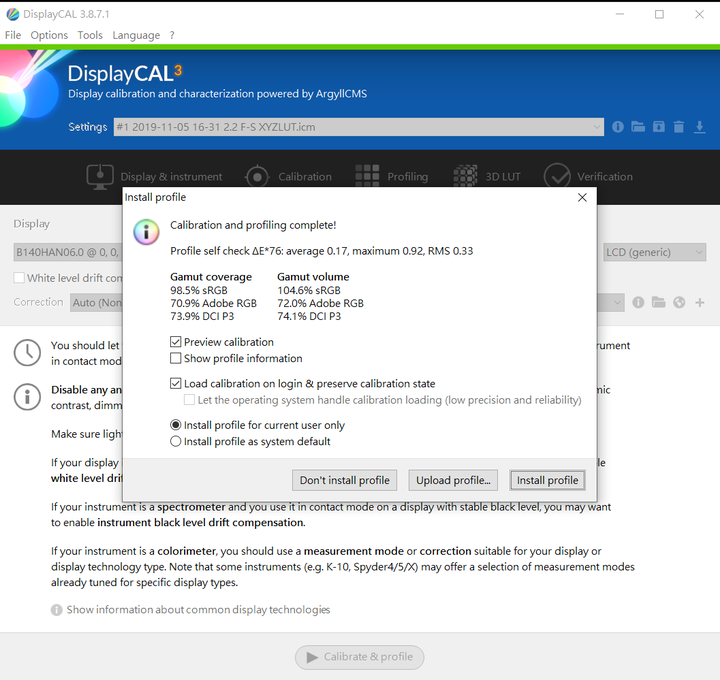
Task: Click the Install profile button
Action: pos(547,480)
